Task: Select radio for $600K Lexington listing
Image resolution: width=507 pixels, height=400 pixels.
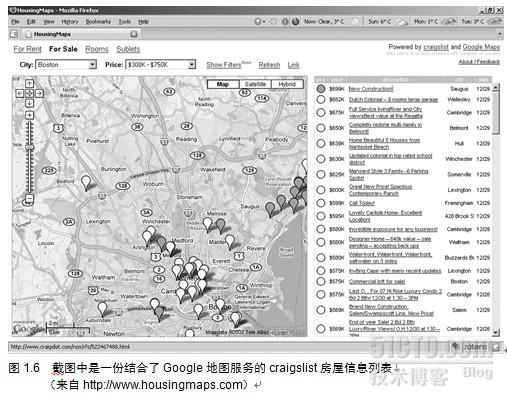Action: point(321,190)
